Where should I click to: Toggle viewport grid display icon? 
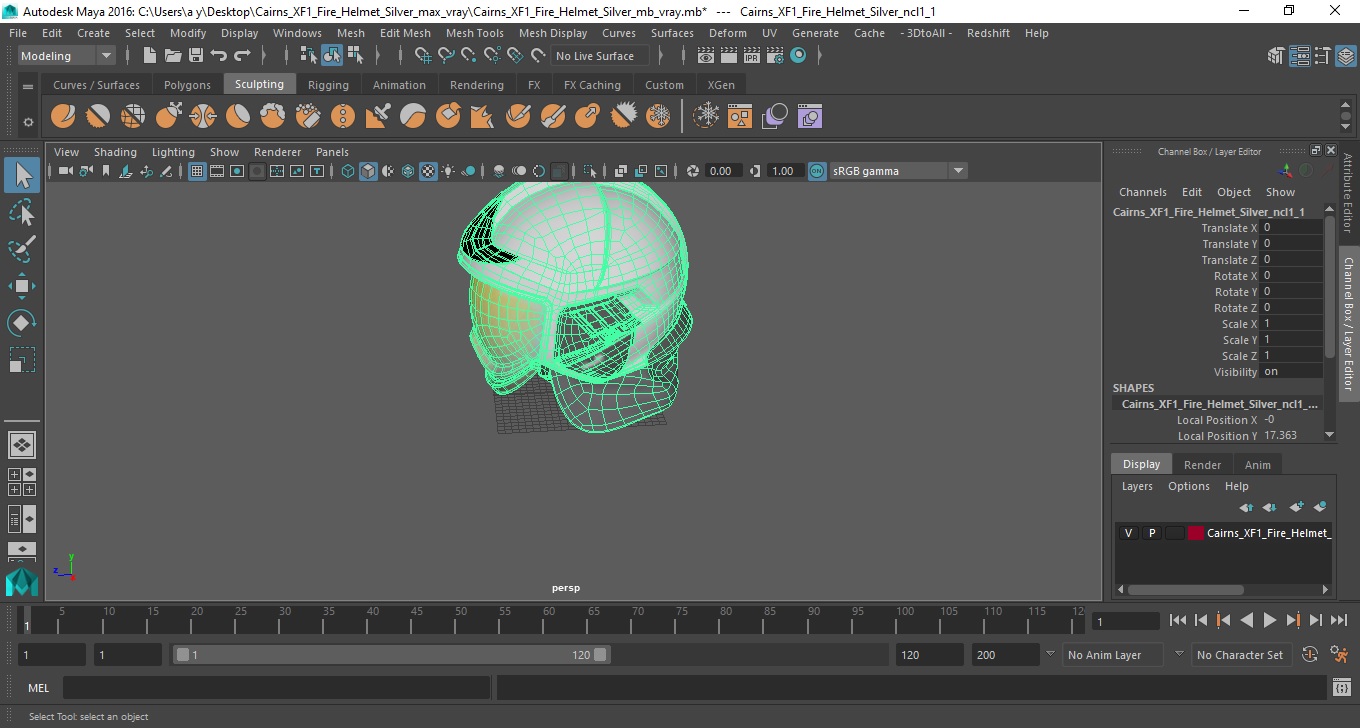(197, 171)
